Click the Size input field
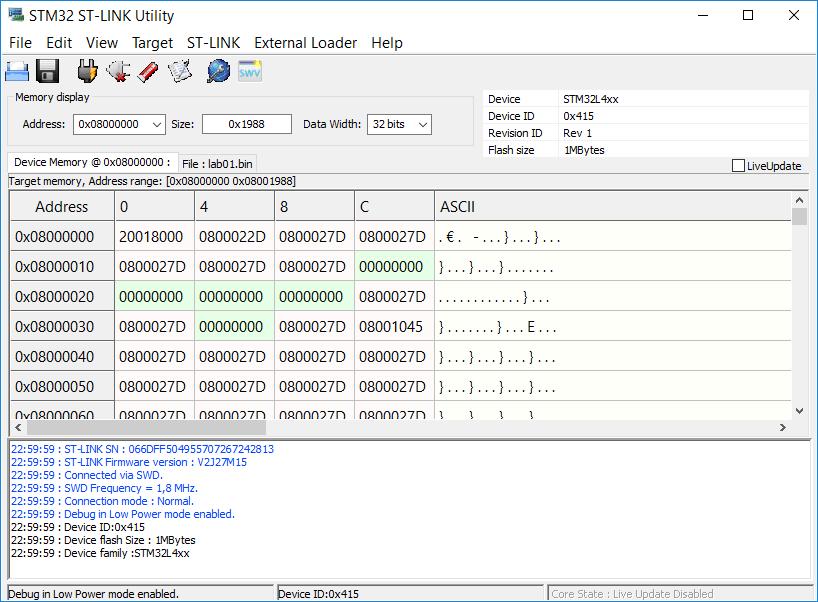This screenshot has height=602, width=818. pyautogui.click(x=247, y=124)
